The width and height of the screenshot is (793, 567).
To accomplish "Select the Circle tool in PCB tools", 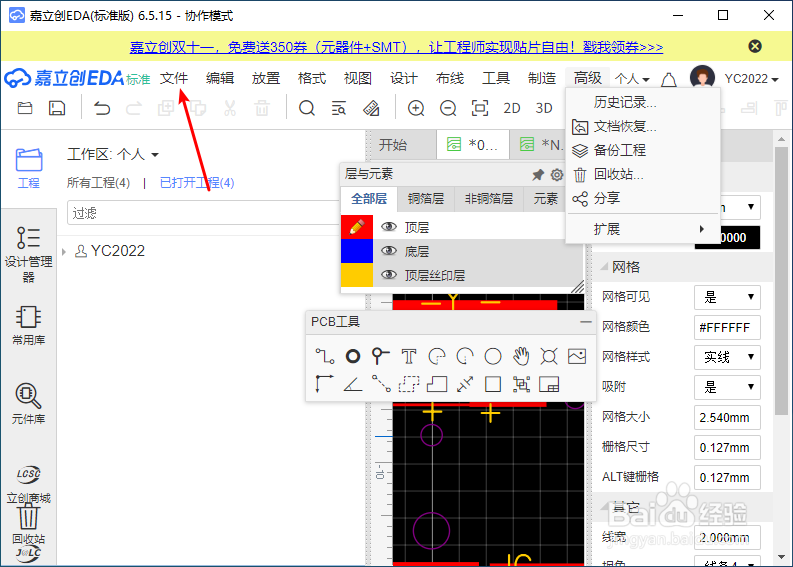I will coord(493,357).
